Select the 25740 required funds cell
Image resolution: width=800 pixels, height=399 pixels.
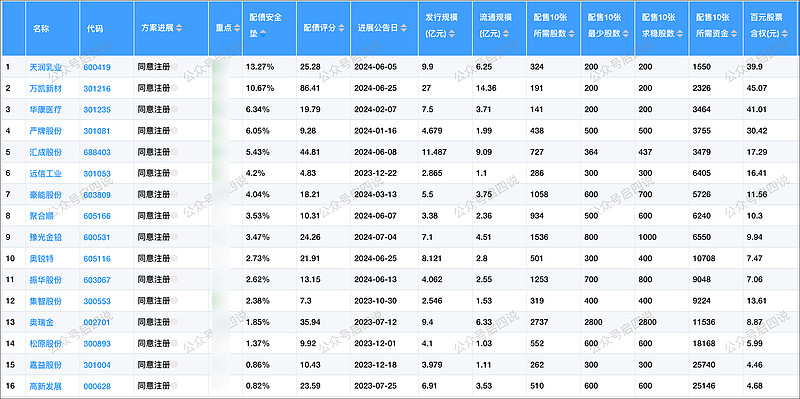tap(716, 365)
